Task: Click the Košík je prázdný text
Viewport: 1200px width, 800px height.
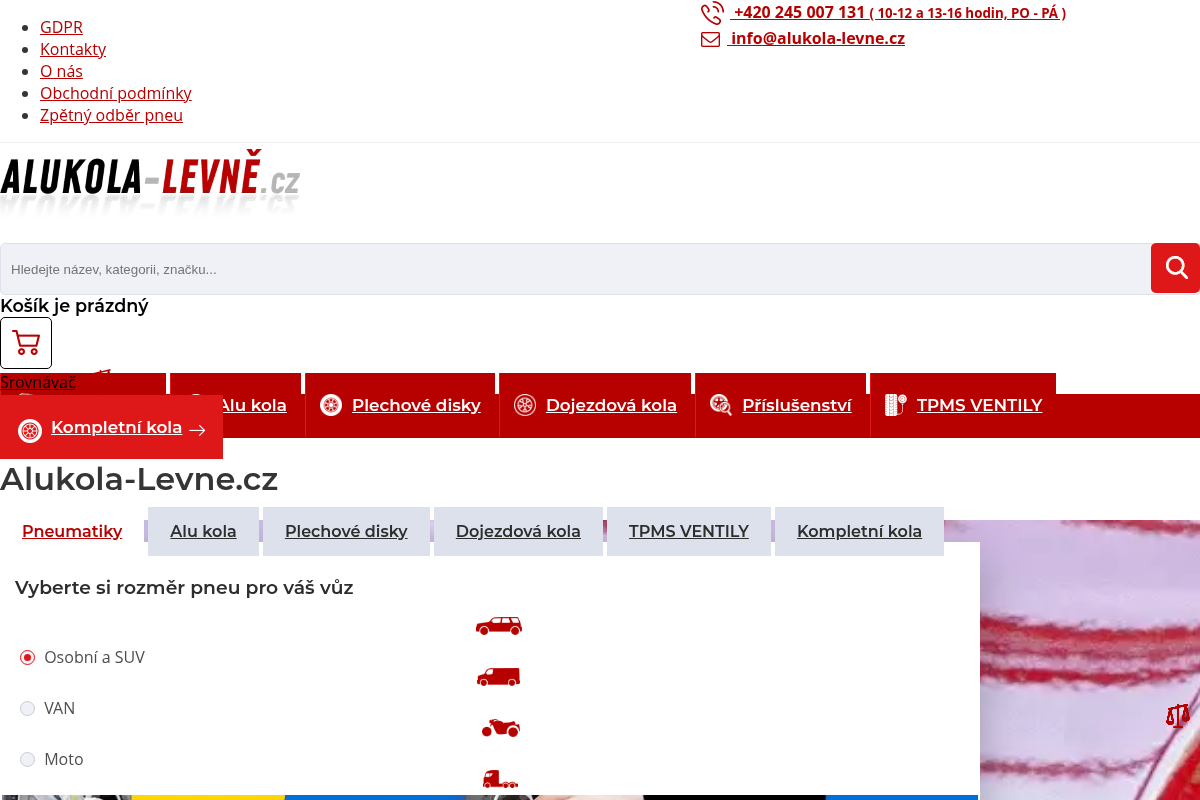Action: tap(74, 306)
